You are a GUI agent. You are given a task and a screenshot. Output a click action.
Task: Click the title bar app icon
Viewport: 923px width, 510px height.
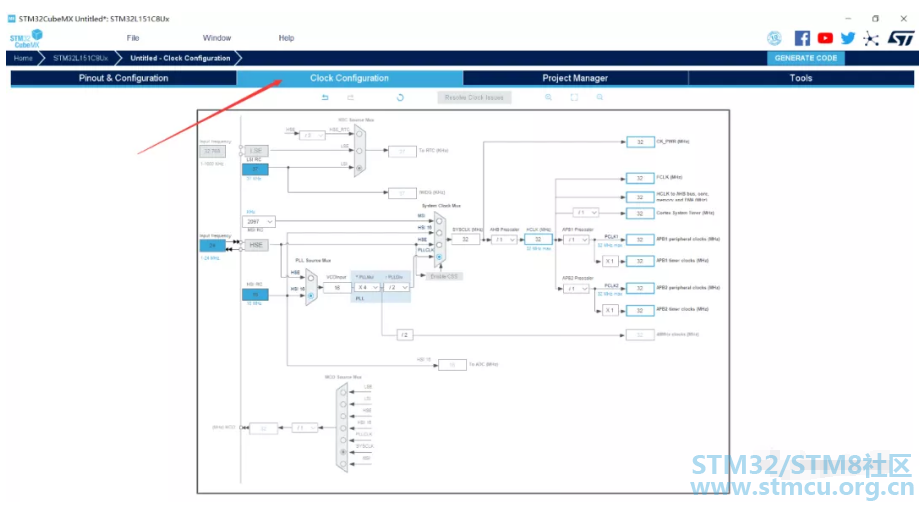[x=11, y=19]
